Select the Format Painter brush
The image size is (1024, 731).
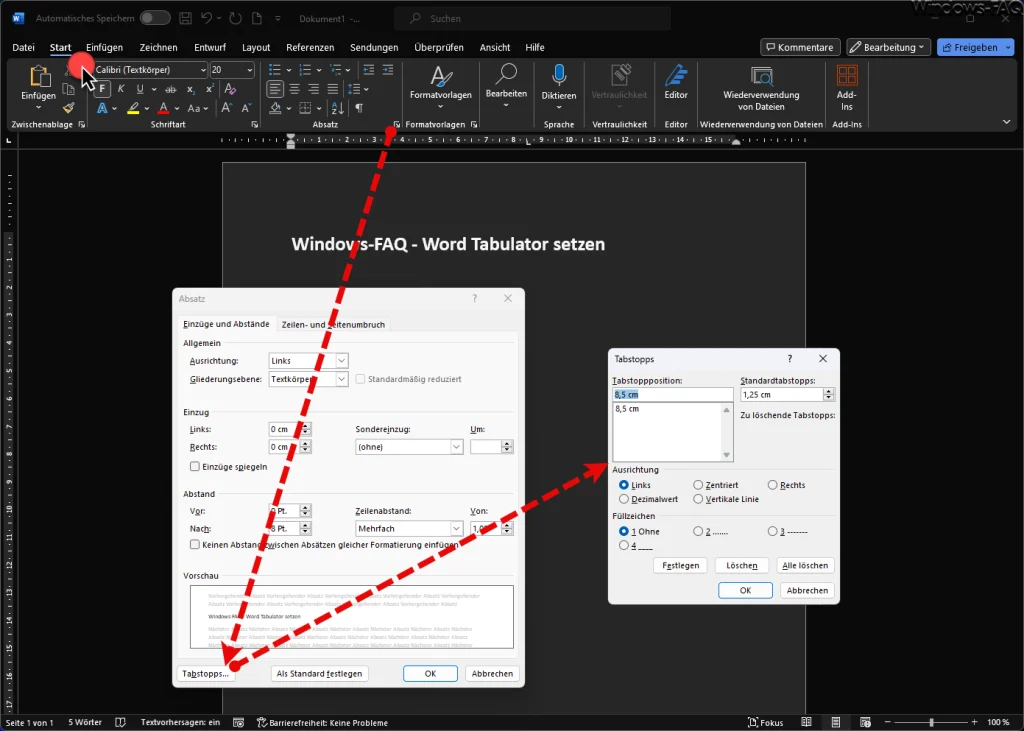tap(69, 108)
